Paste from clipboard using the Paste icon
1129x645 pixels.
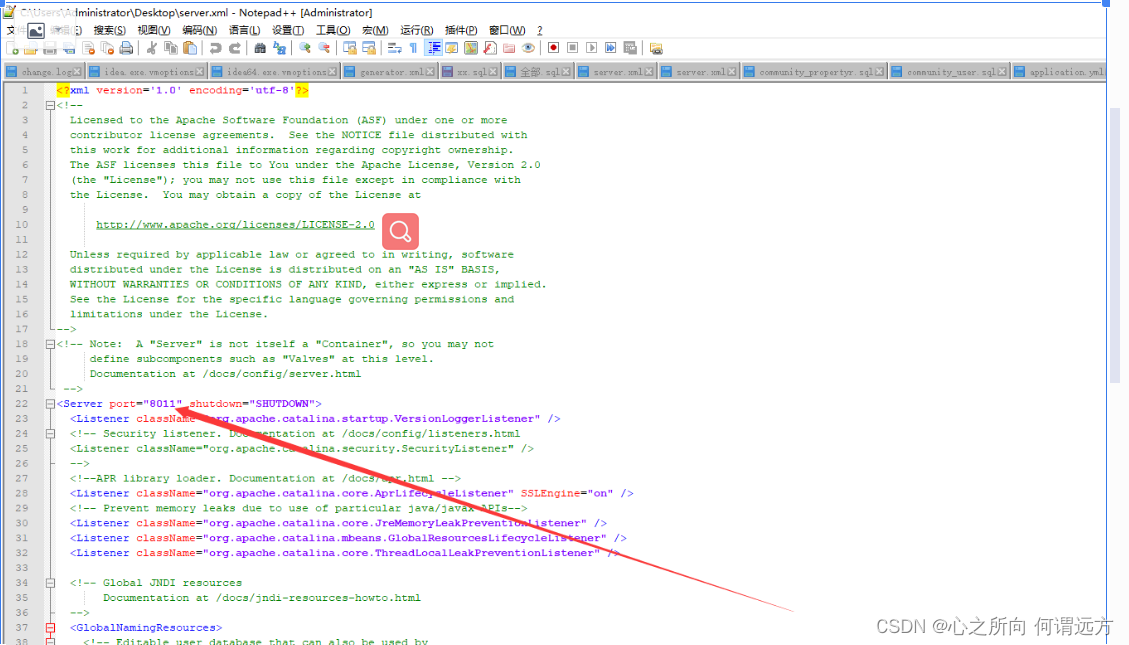[190, 48]
